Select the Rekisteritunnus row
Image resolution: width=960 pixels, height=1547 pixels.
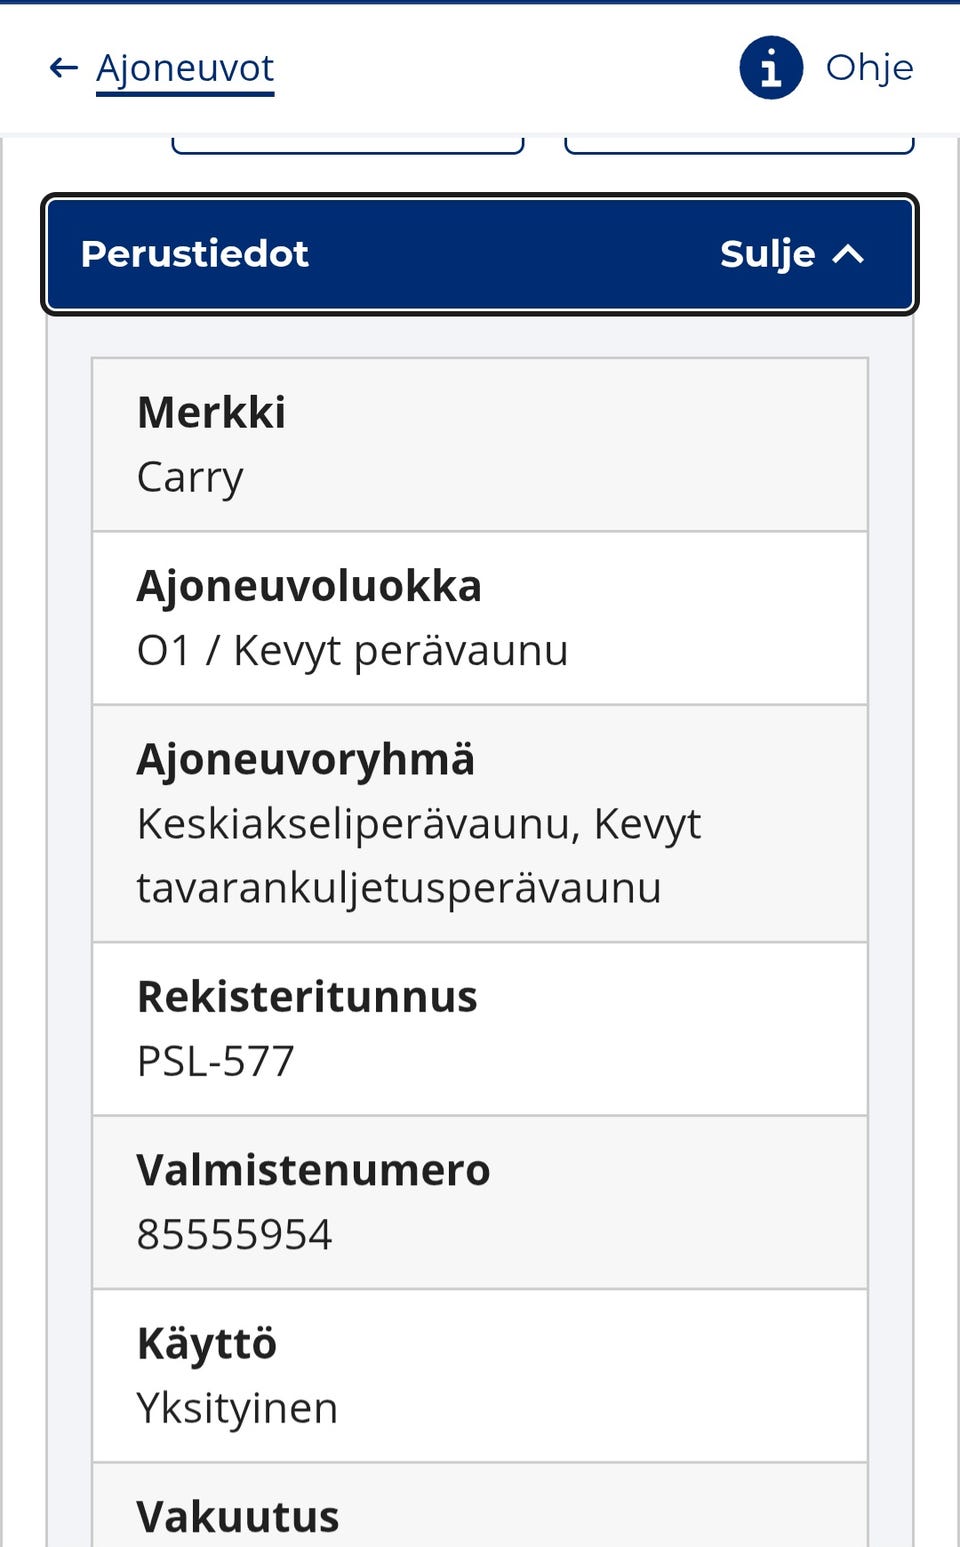click(x=480, y=1029)
